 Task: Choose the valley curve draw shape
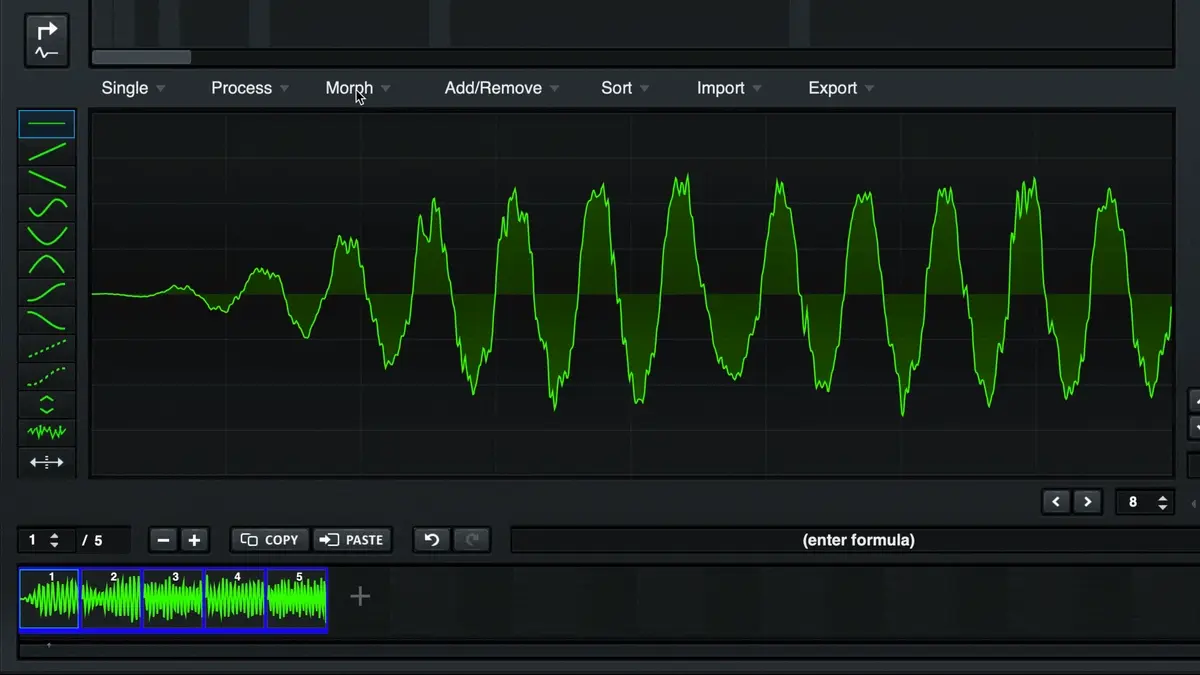point(47,236)
